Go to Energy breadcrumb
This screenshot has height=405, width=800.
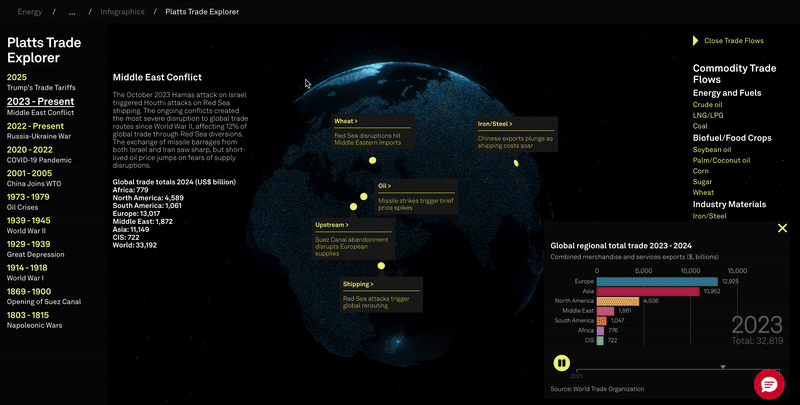(30, 12)
